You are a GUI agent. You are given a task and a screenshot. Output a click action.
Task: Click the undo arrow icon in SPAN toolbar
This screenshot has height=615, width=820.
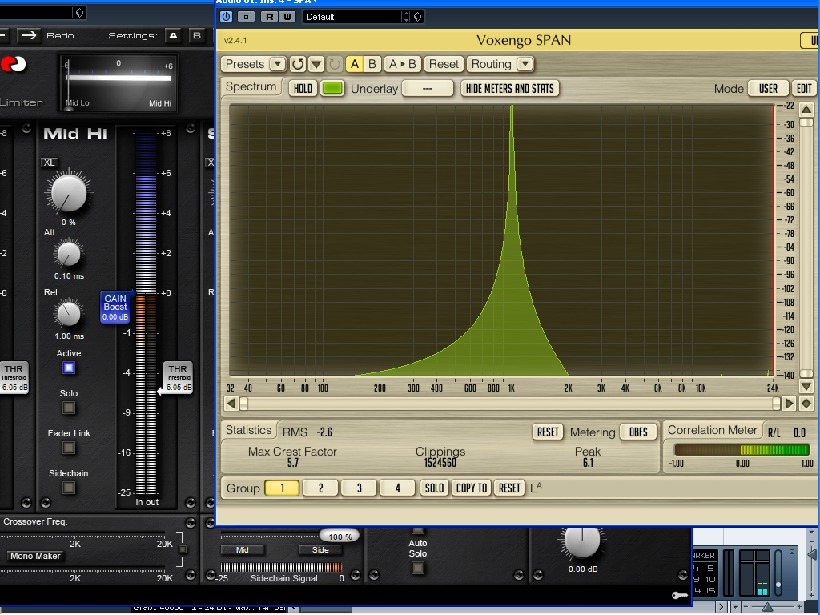(x=298, y=64)
